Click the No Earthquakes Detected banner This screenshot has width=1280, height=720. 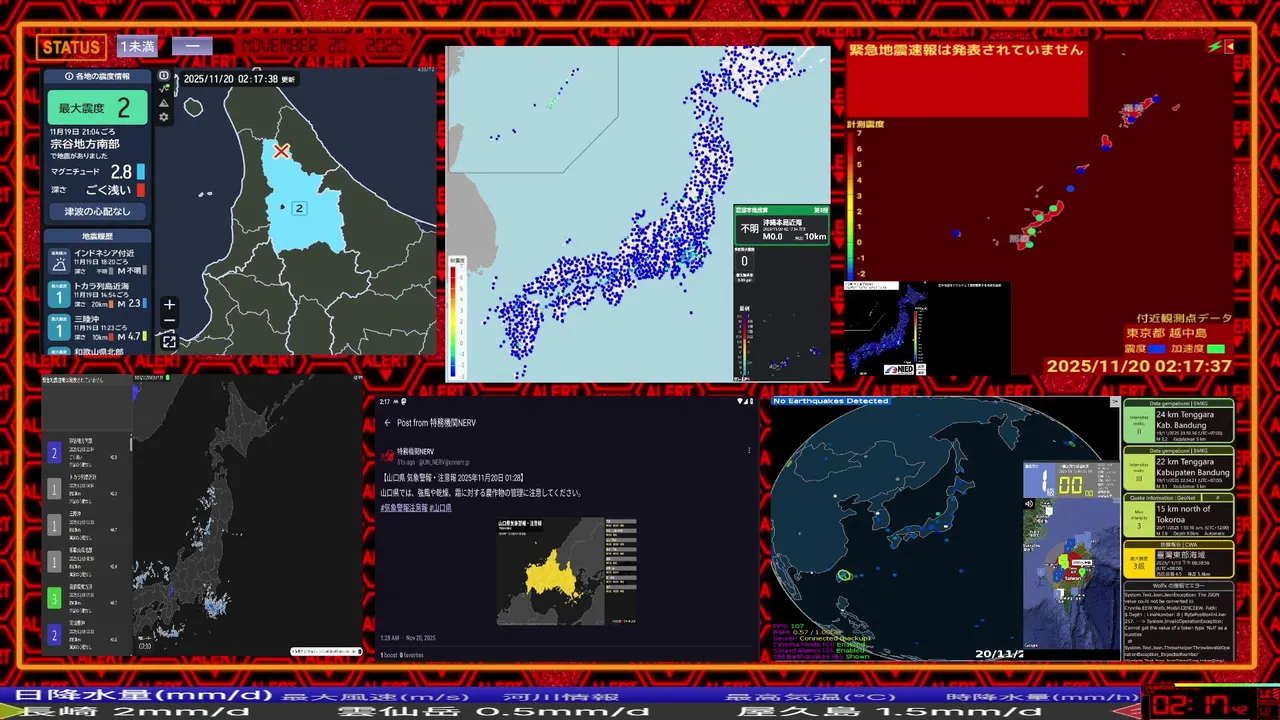tap(831, 401)
